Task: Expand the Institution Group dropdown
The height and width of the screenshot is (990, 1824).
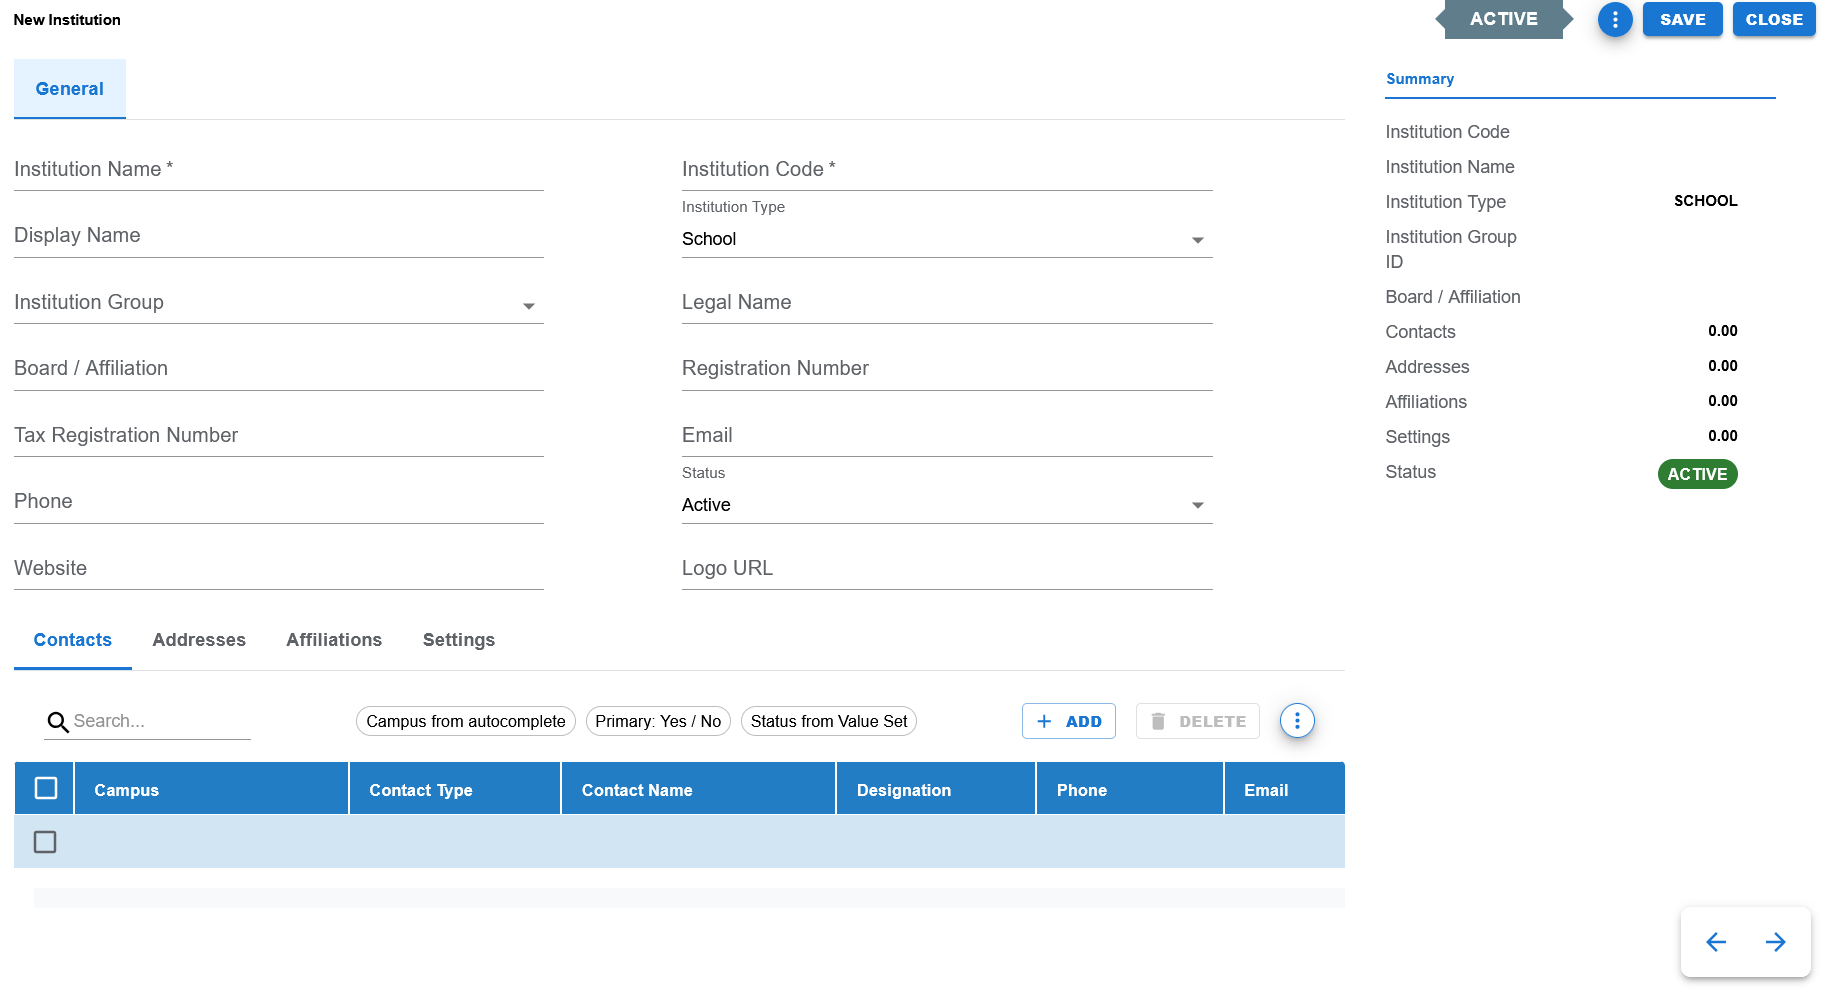Action: point(279,303)
